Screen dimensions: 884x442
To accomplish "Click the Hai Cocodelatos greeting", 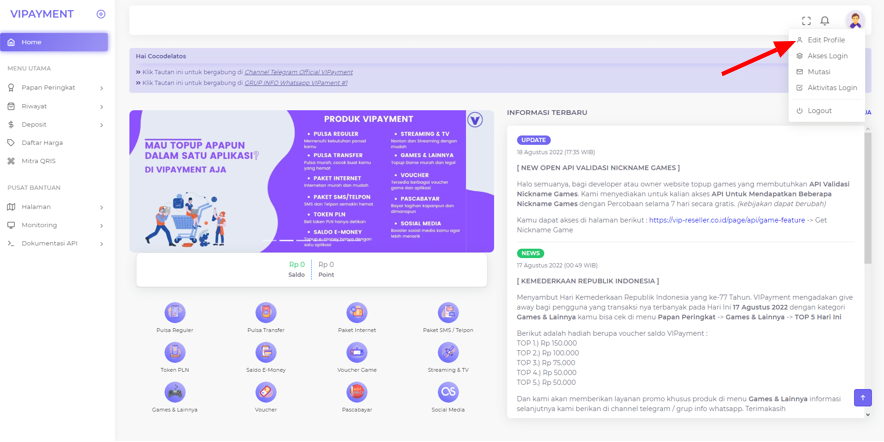I will coord(161,56).
